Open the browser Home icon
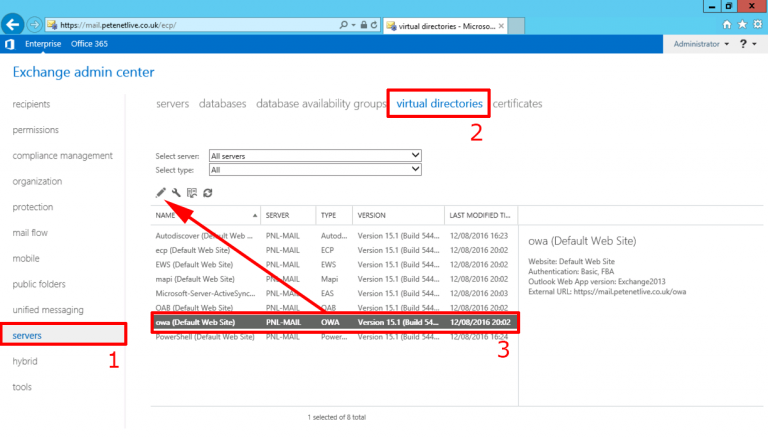The width and height of the screenshot is (768, 438). pos(727,24)
